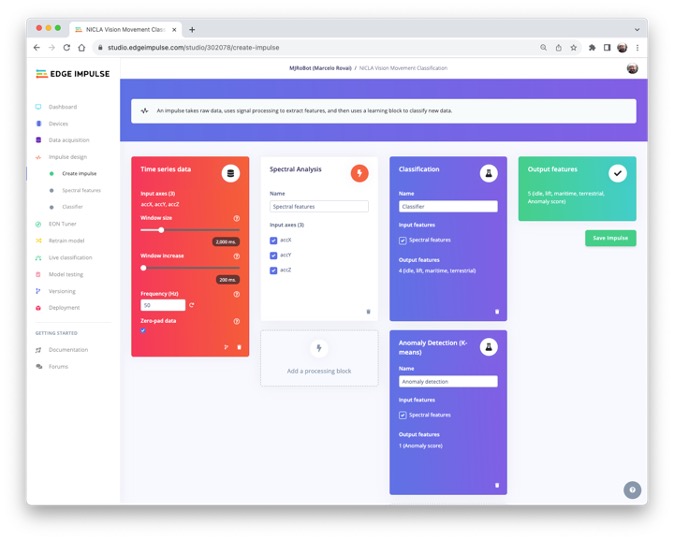Click the help question mark bubble
Screen dimensions: 674x540
click(x=631, y=490)
